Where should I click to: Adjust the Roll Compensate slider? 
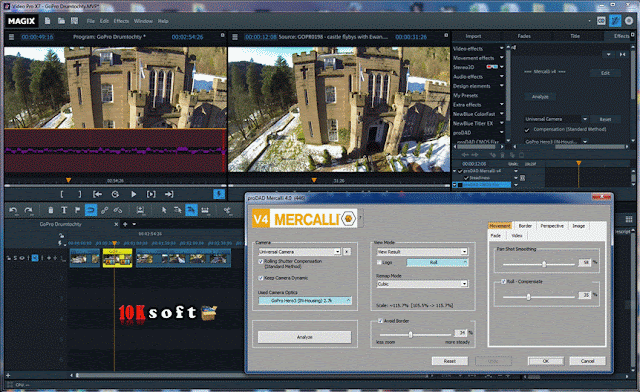tap(528, 297)
